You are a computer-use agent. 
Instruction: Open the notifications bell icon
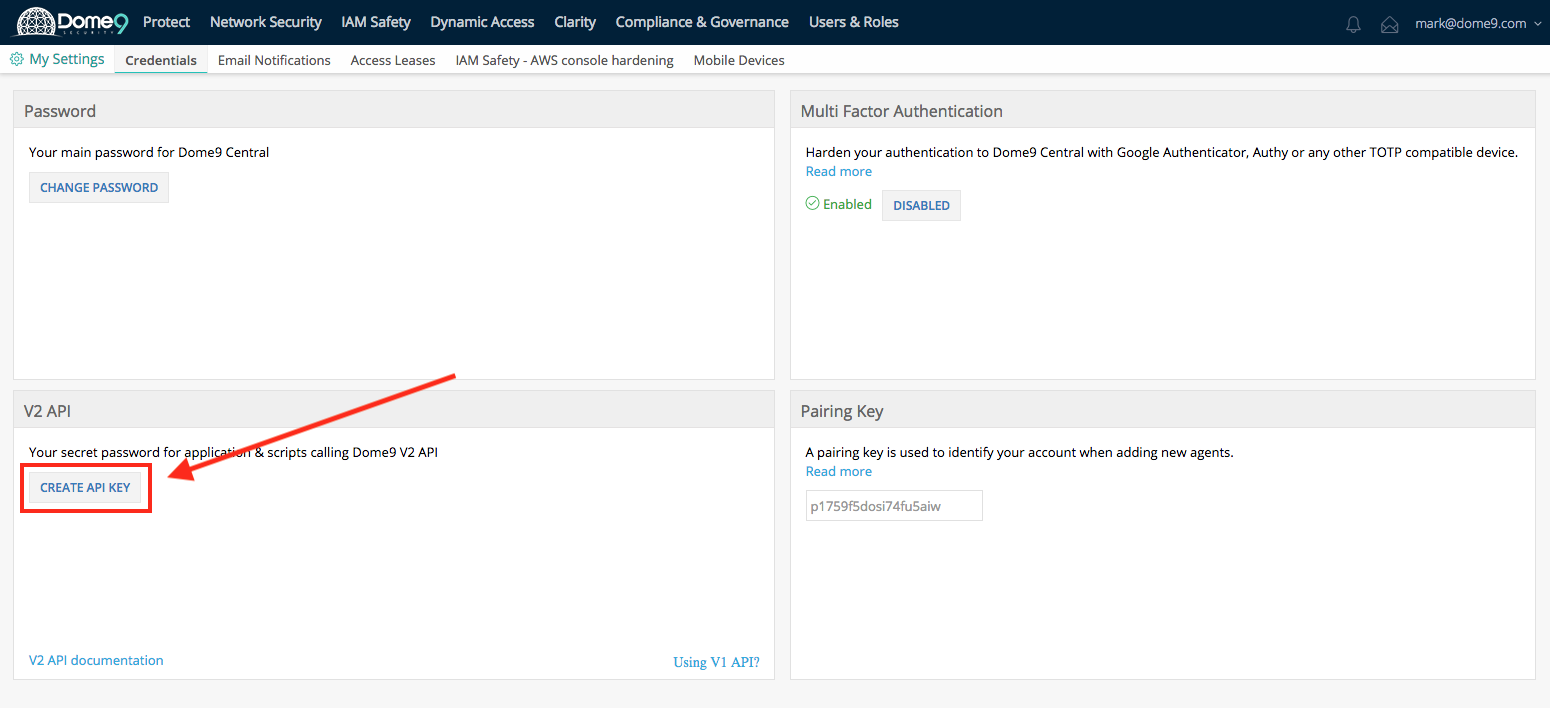pos(1353,24)
